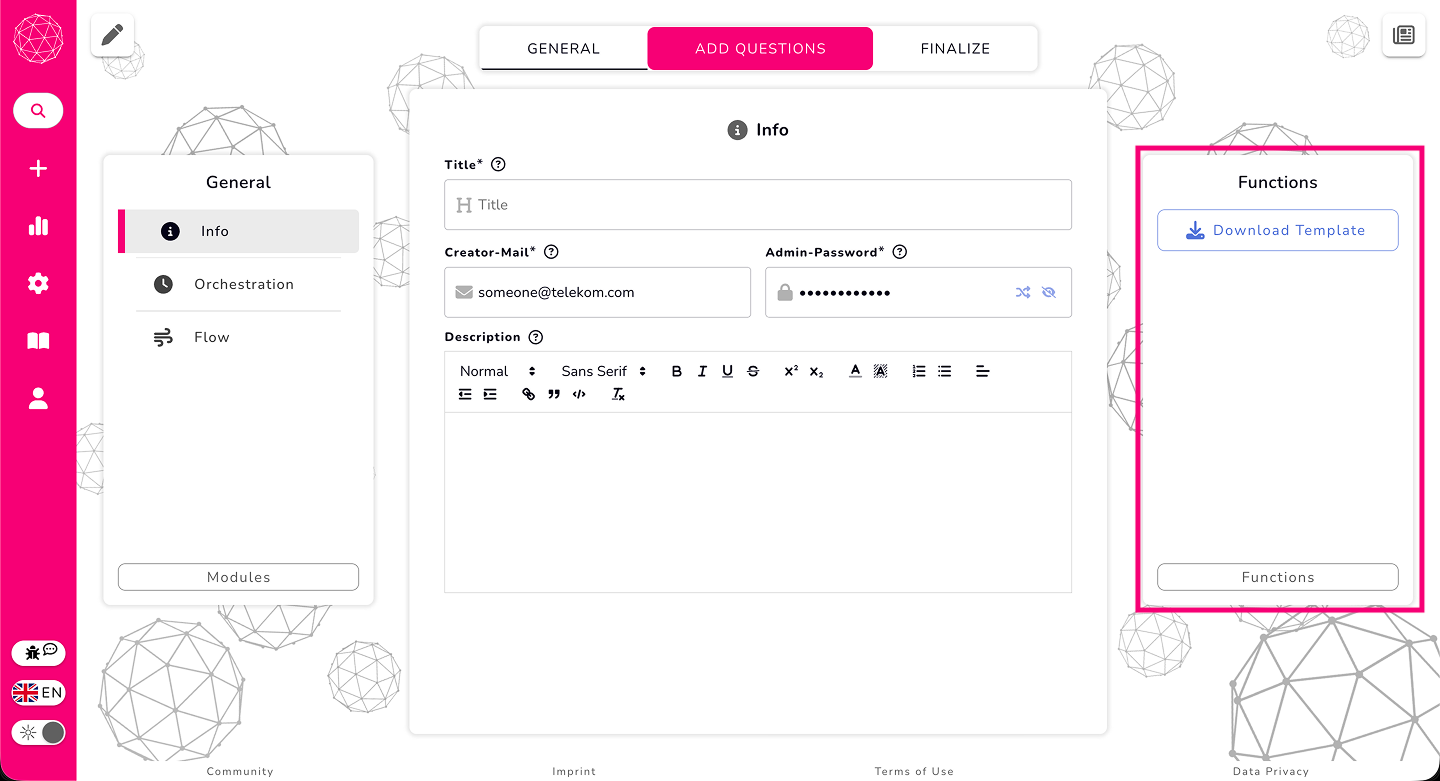Click the book icon in the left sidebar
Viewport: 1440px width, 781px height.
click(37, 340)
